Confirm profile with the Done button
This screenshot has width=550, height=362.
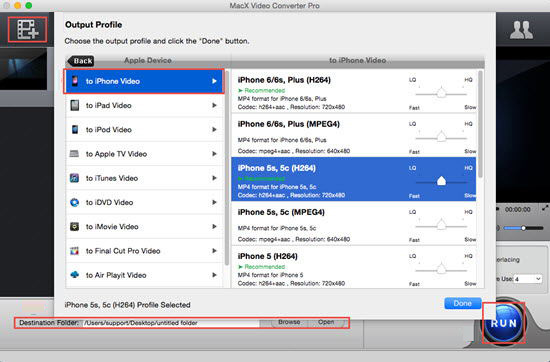click(x=462, y=303)
